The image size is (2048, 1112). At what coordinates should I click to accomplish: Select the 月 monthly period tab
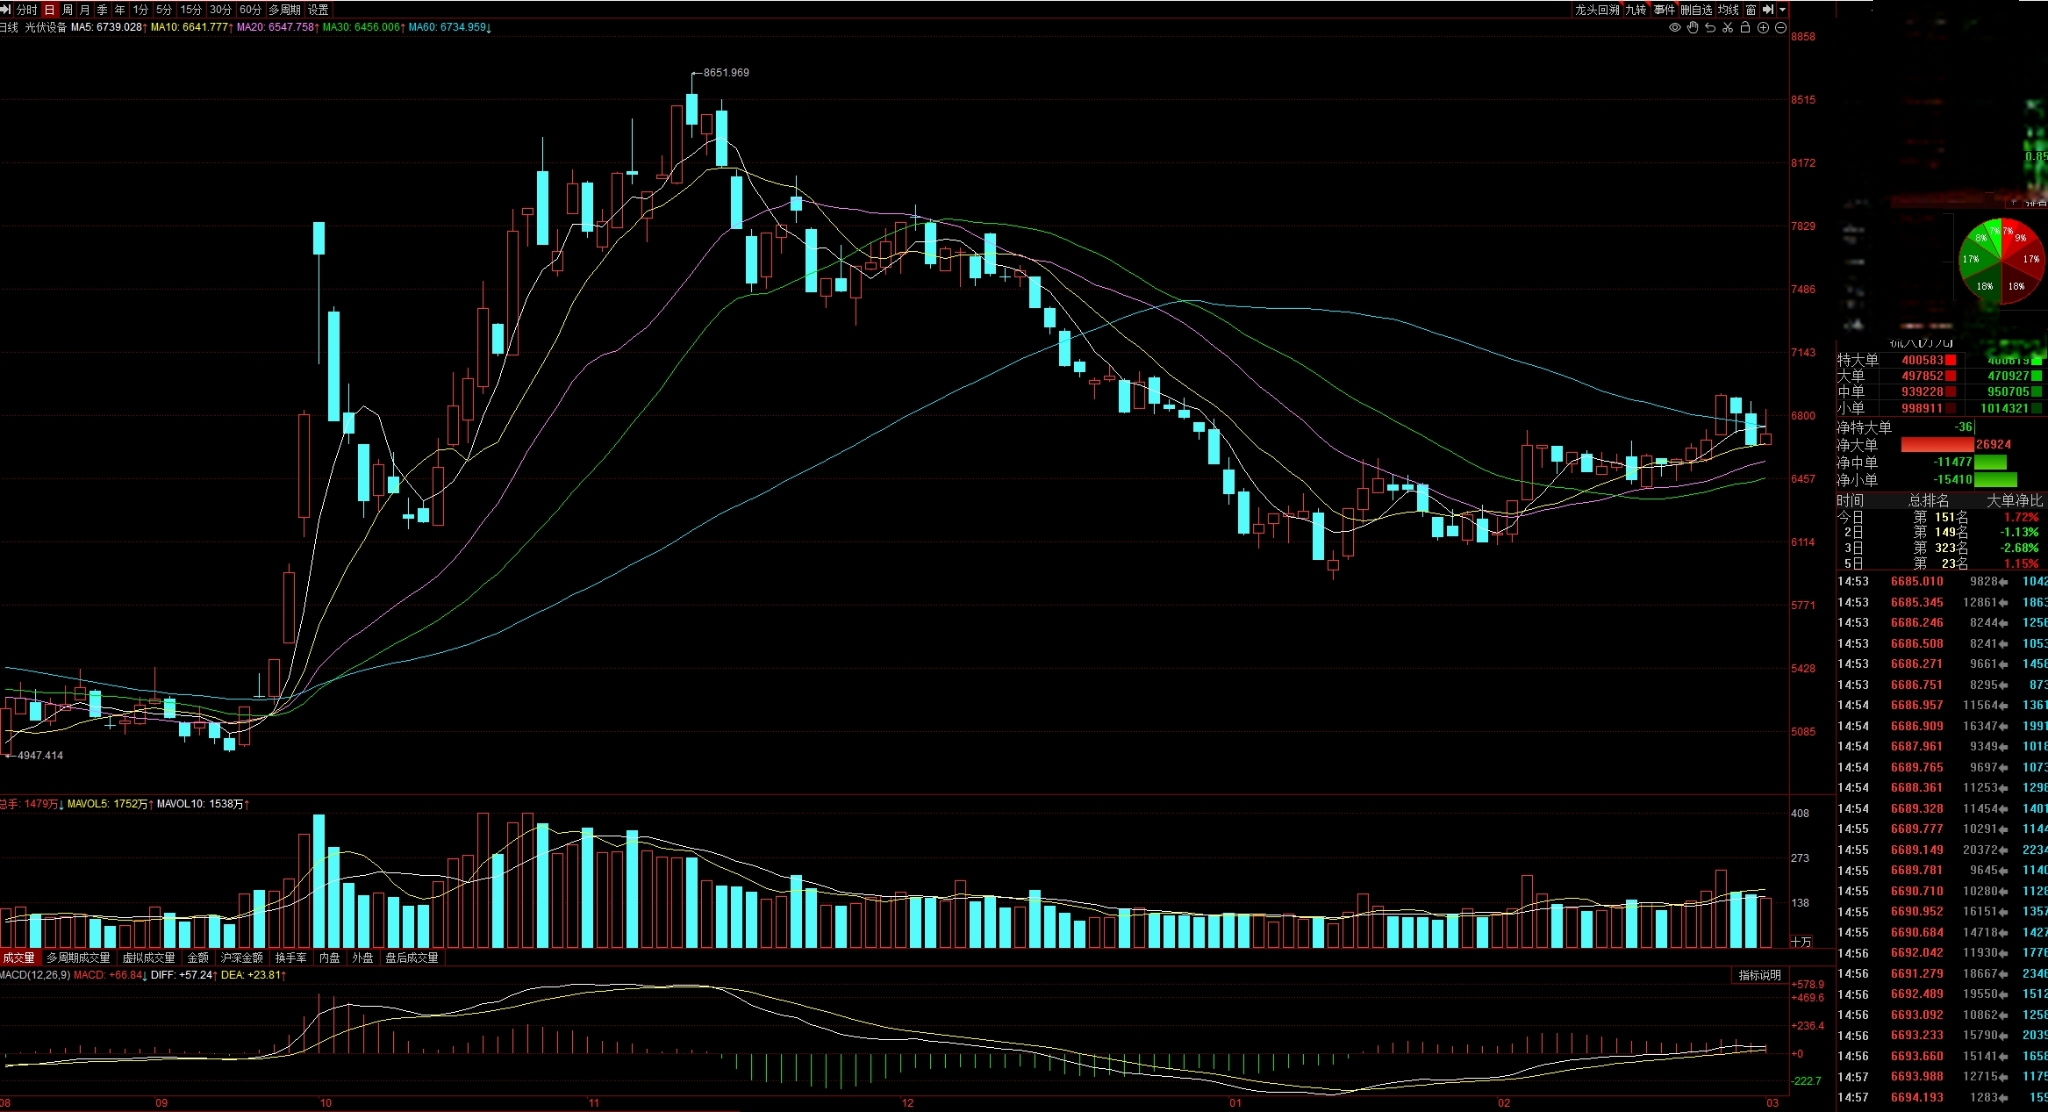point(85,10)
